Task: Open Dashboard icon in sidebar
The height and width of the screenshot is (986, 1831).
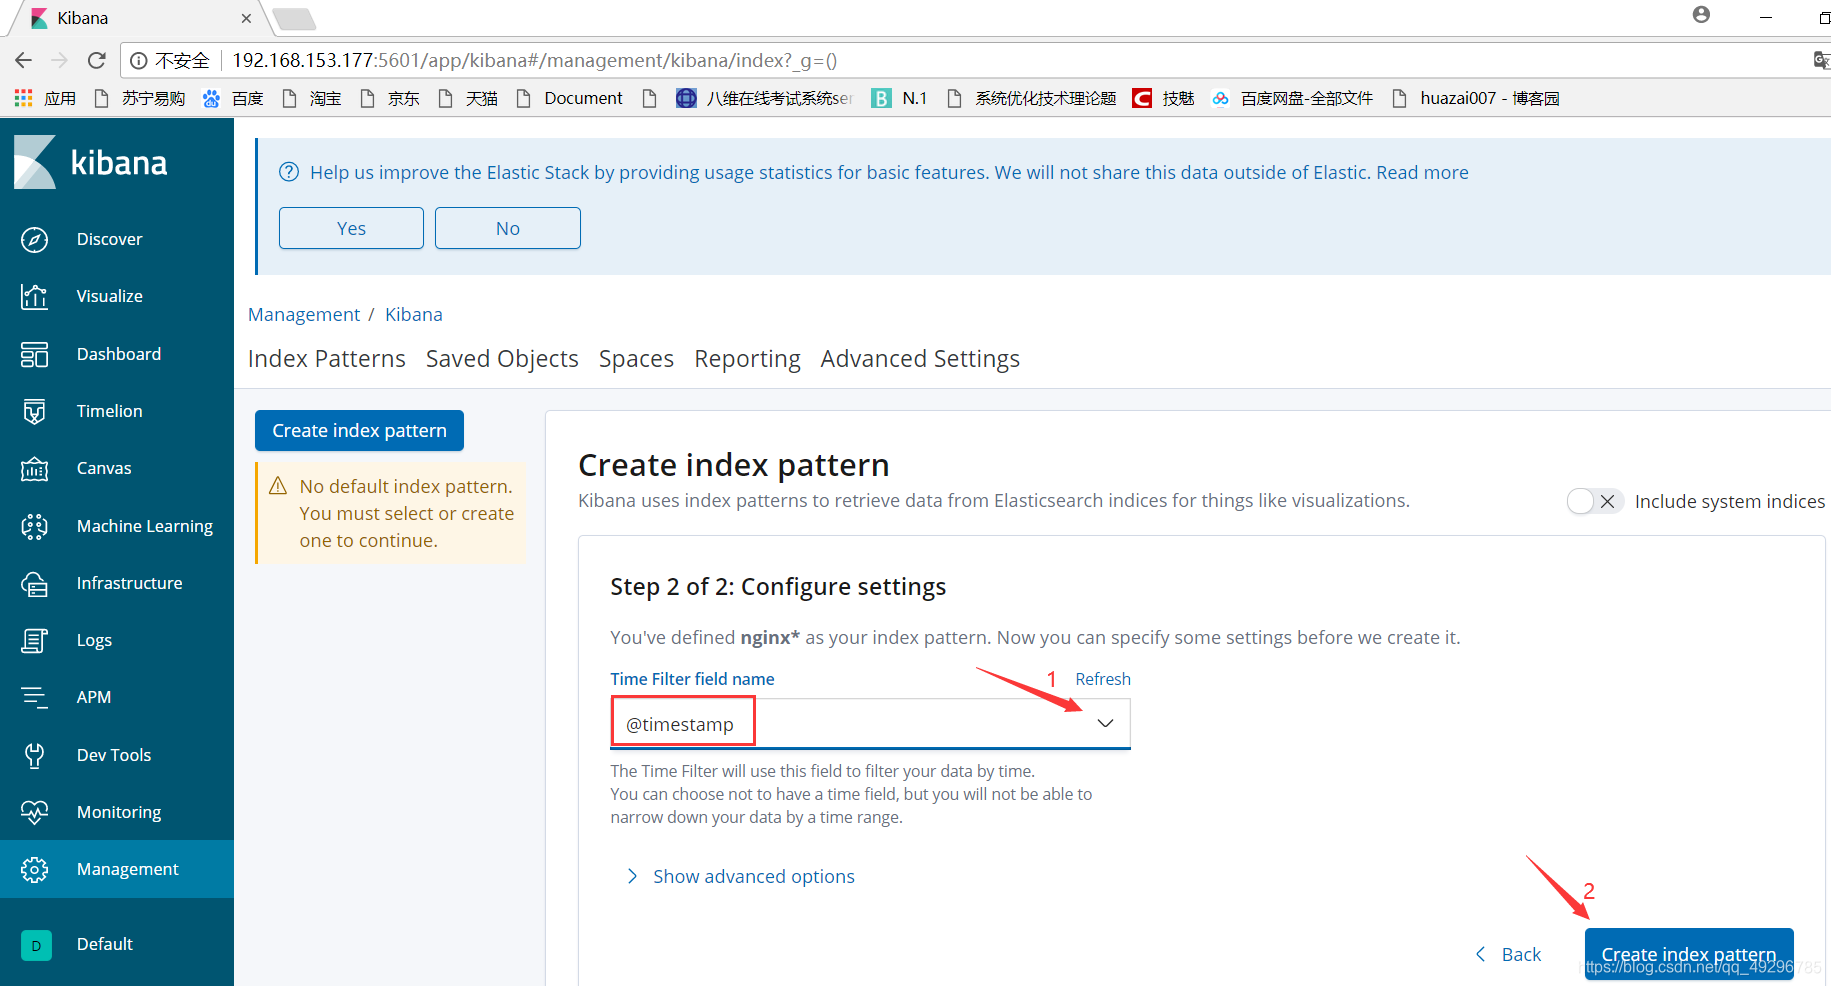Action: pos(35,355)
